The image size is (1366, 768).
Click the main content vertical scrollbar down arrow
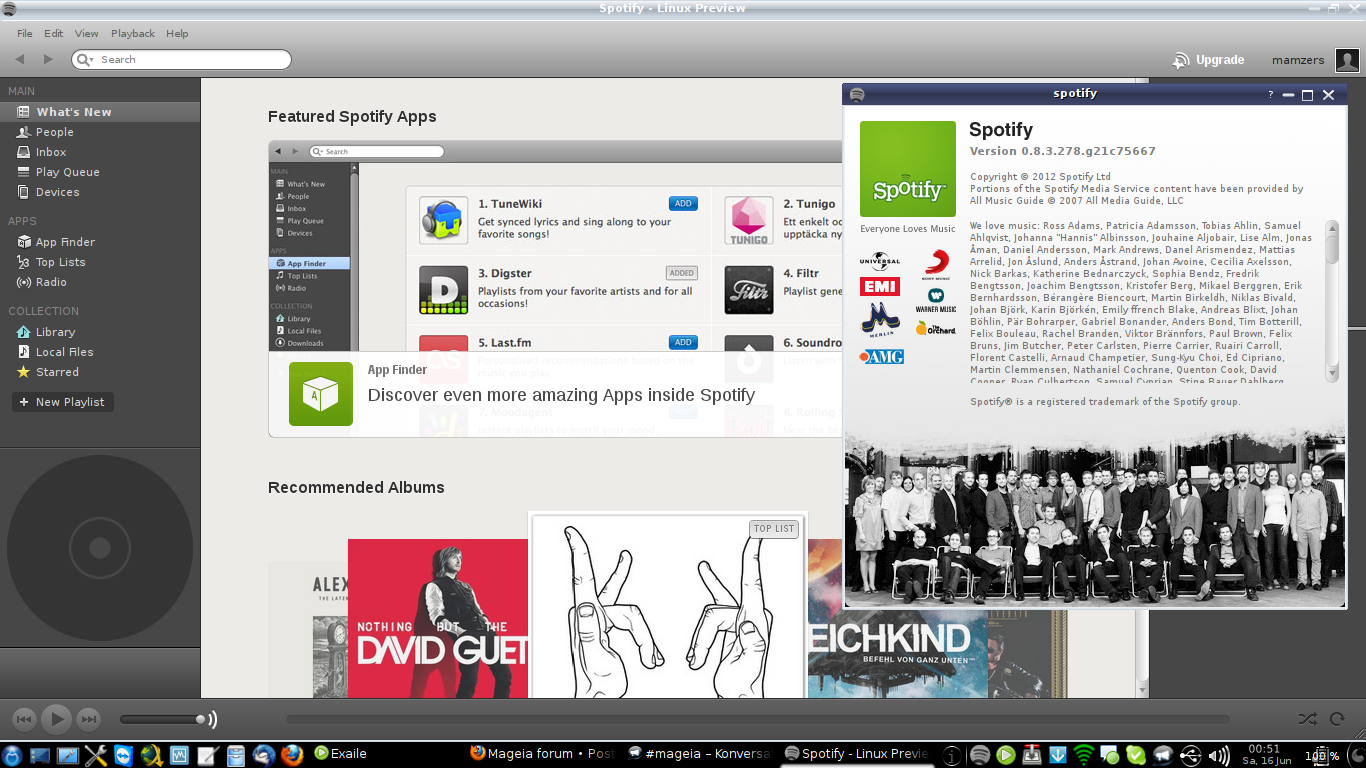click(x=1142, y=690)
